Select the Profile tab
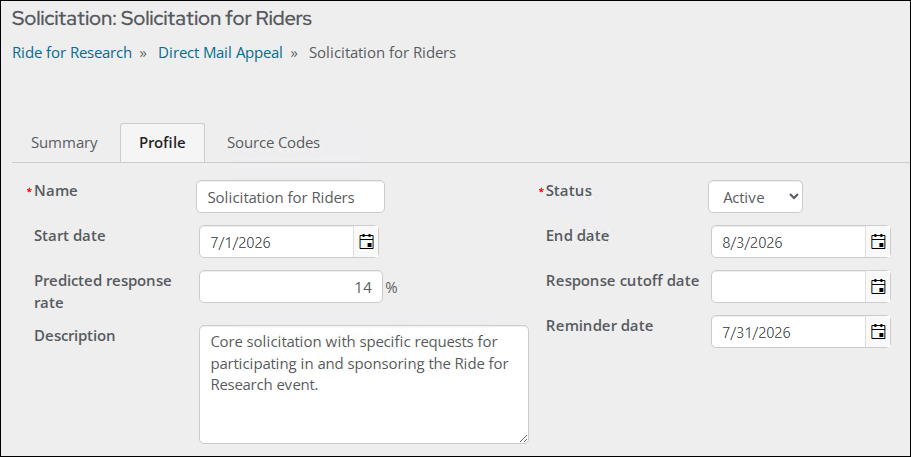Screen dimensions: 911x457 coord(162,143)
